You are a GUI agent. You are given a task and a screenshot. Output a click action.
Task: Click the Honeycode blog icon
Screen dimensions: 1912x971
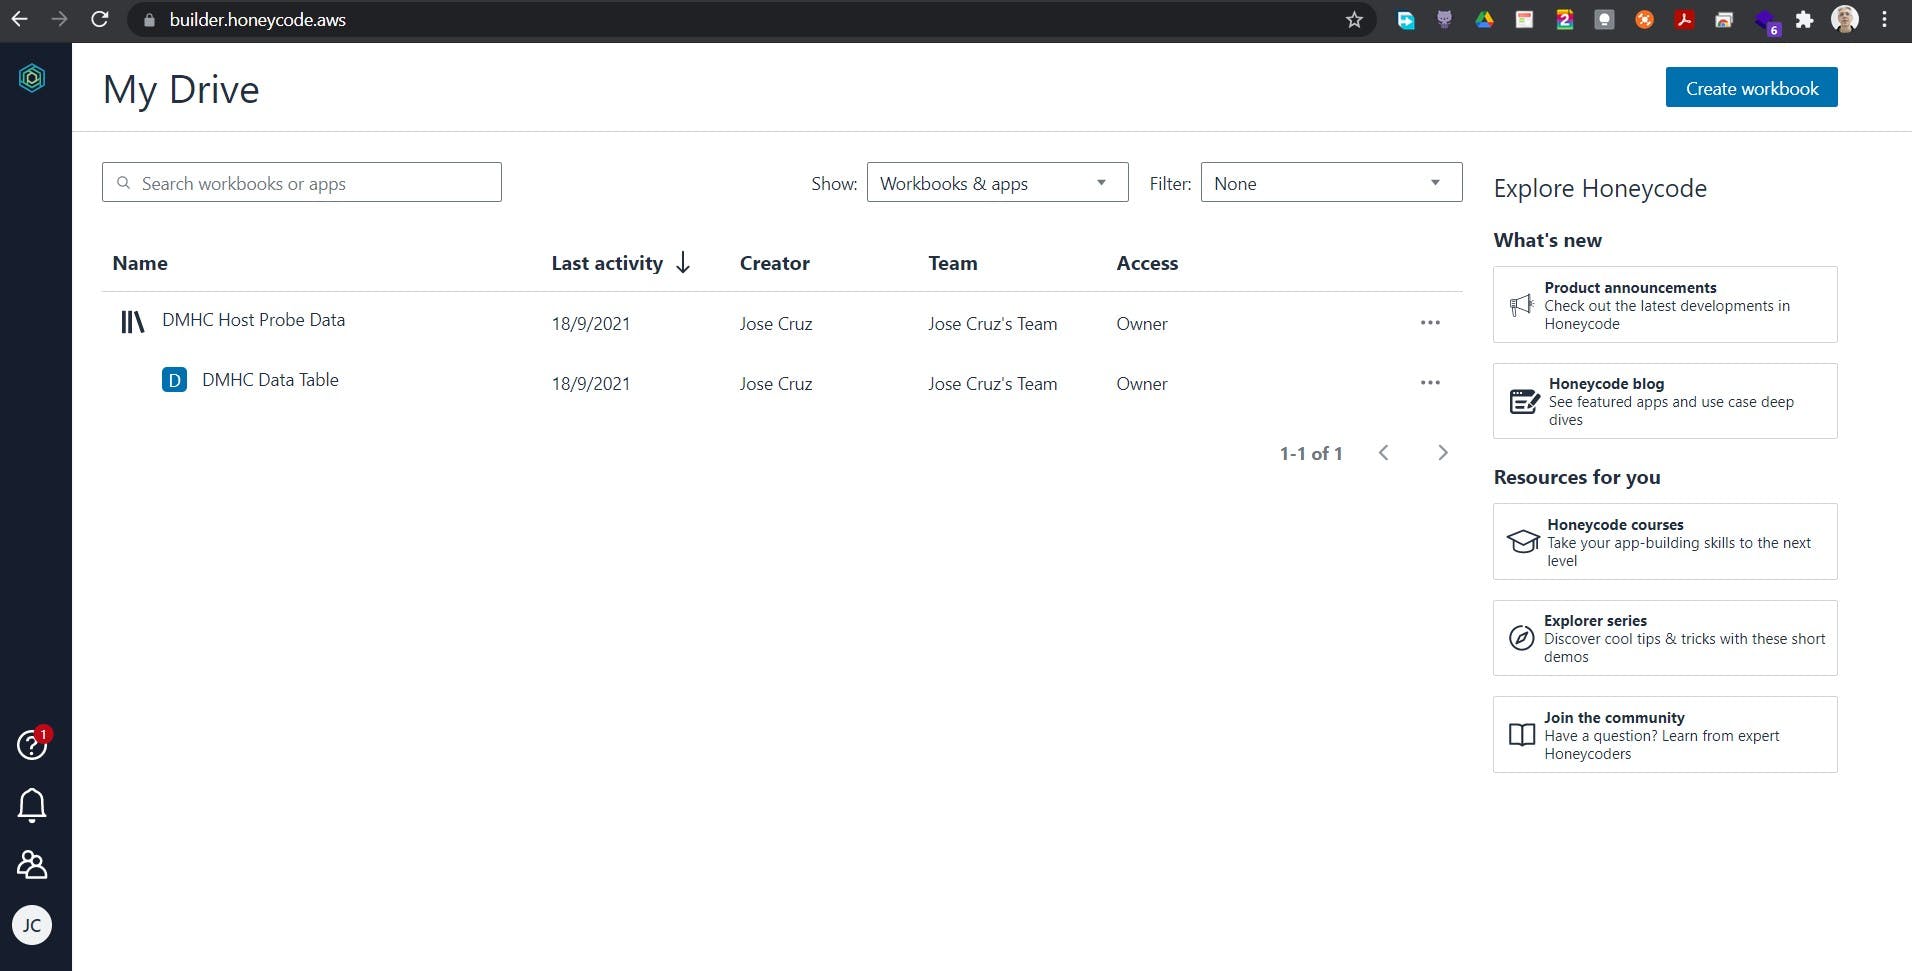1524,402
